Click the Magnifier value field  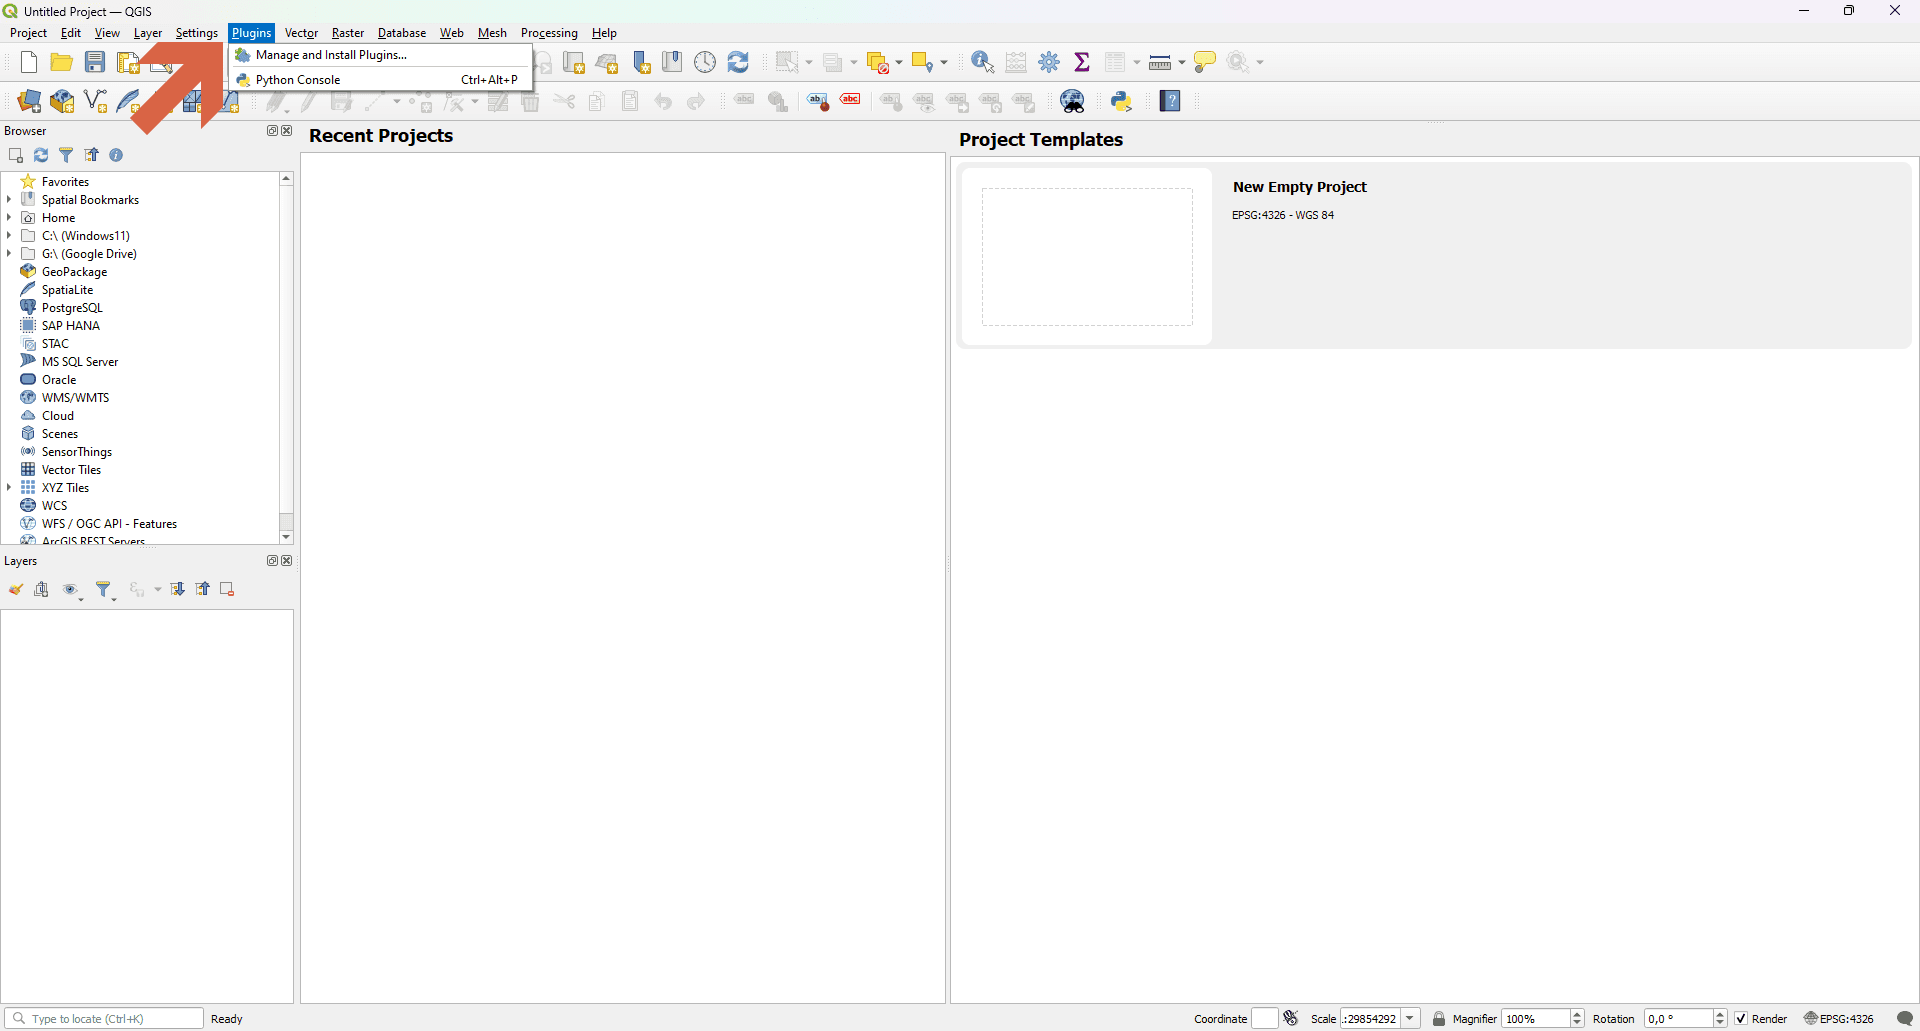(1536, 1019)
